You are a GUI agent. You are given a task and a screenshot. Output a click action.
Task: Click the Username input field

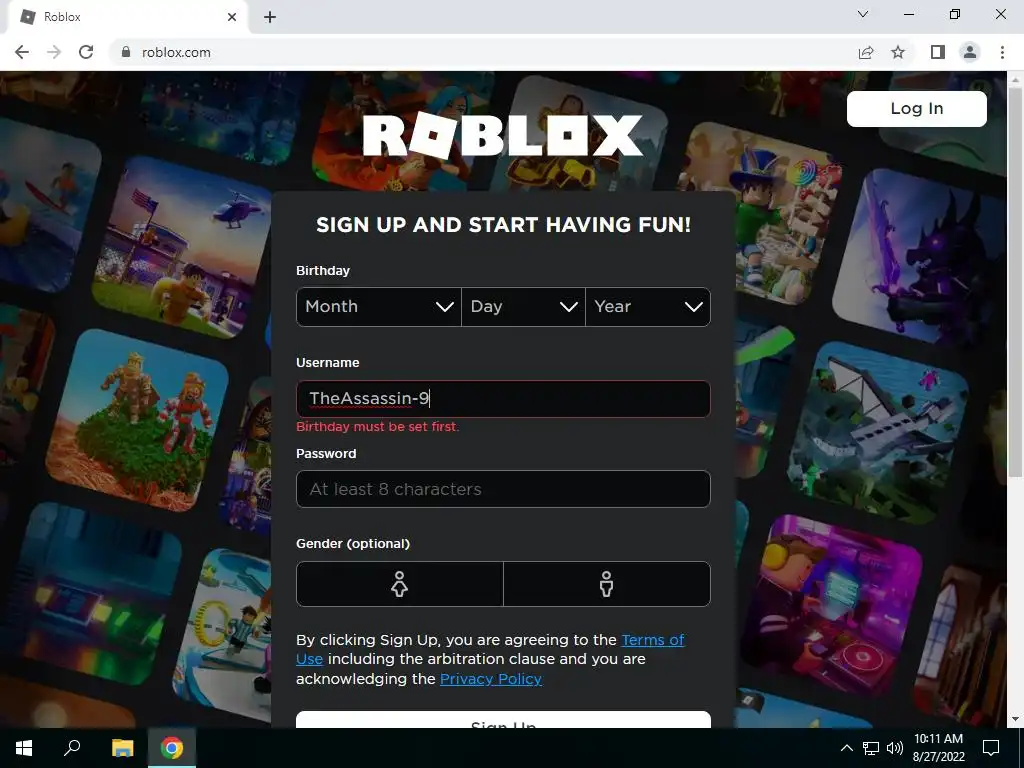(x=503, y=398)
